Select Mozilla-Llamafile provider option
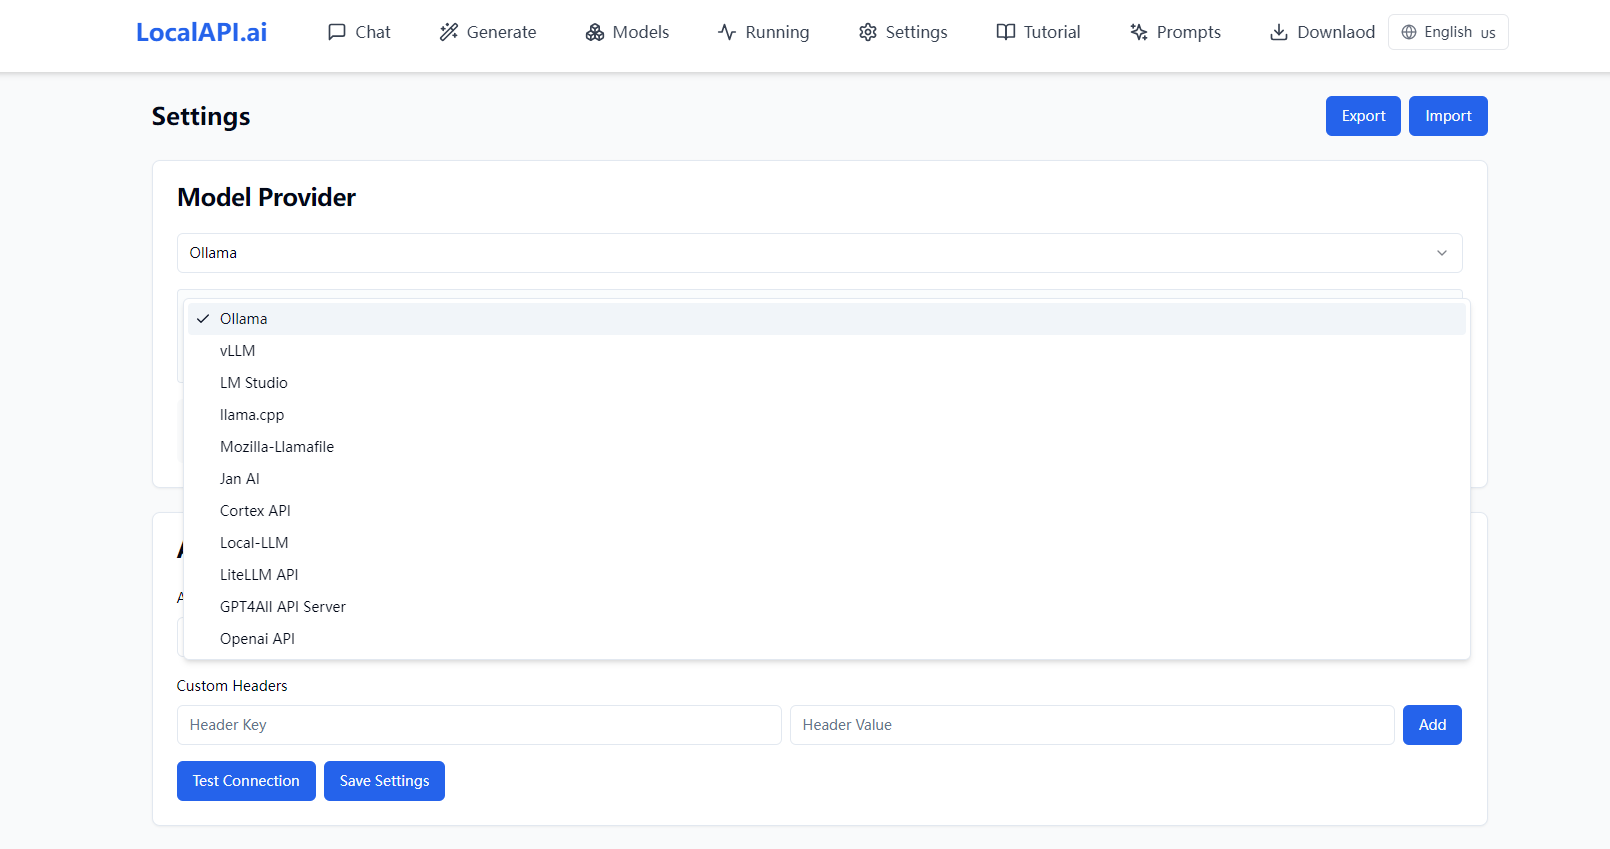The height and width of the screenshot is (849, 1610). (827, 447)
